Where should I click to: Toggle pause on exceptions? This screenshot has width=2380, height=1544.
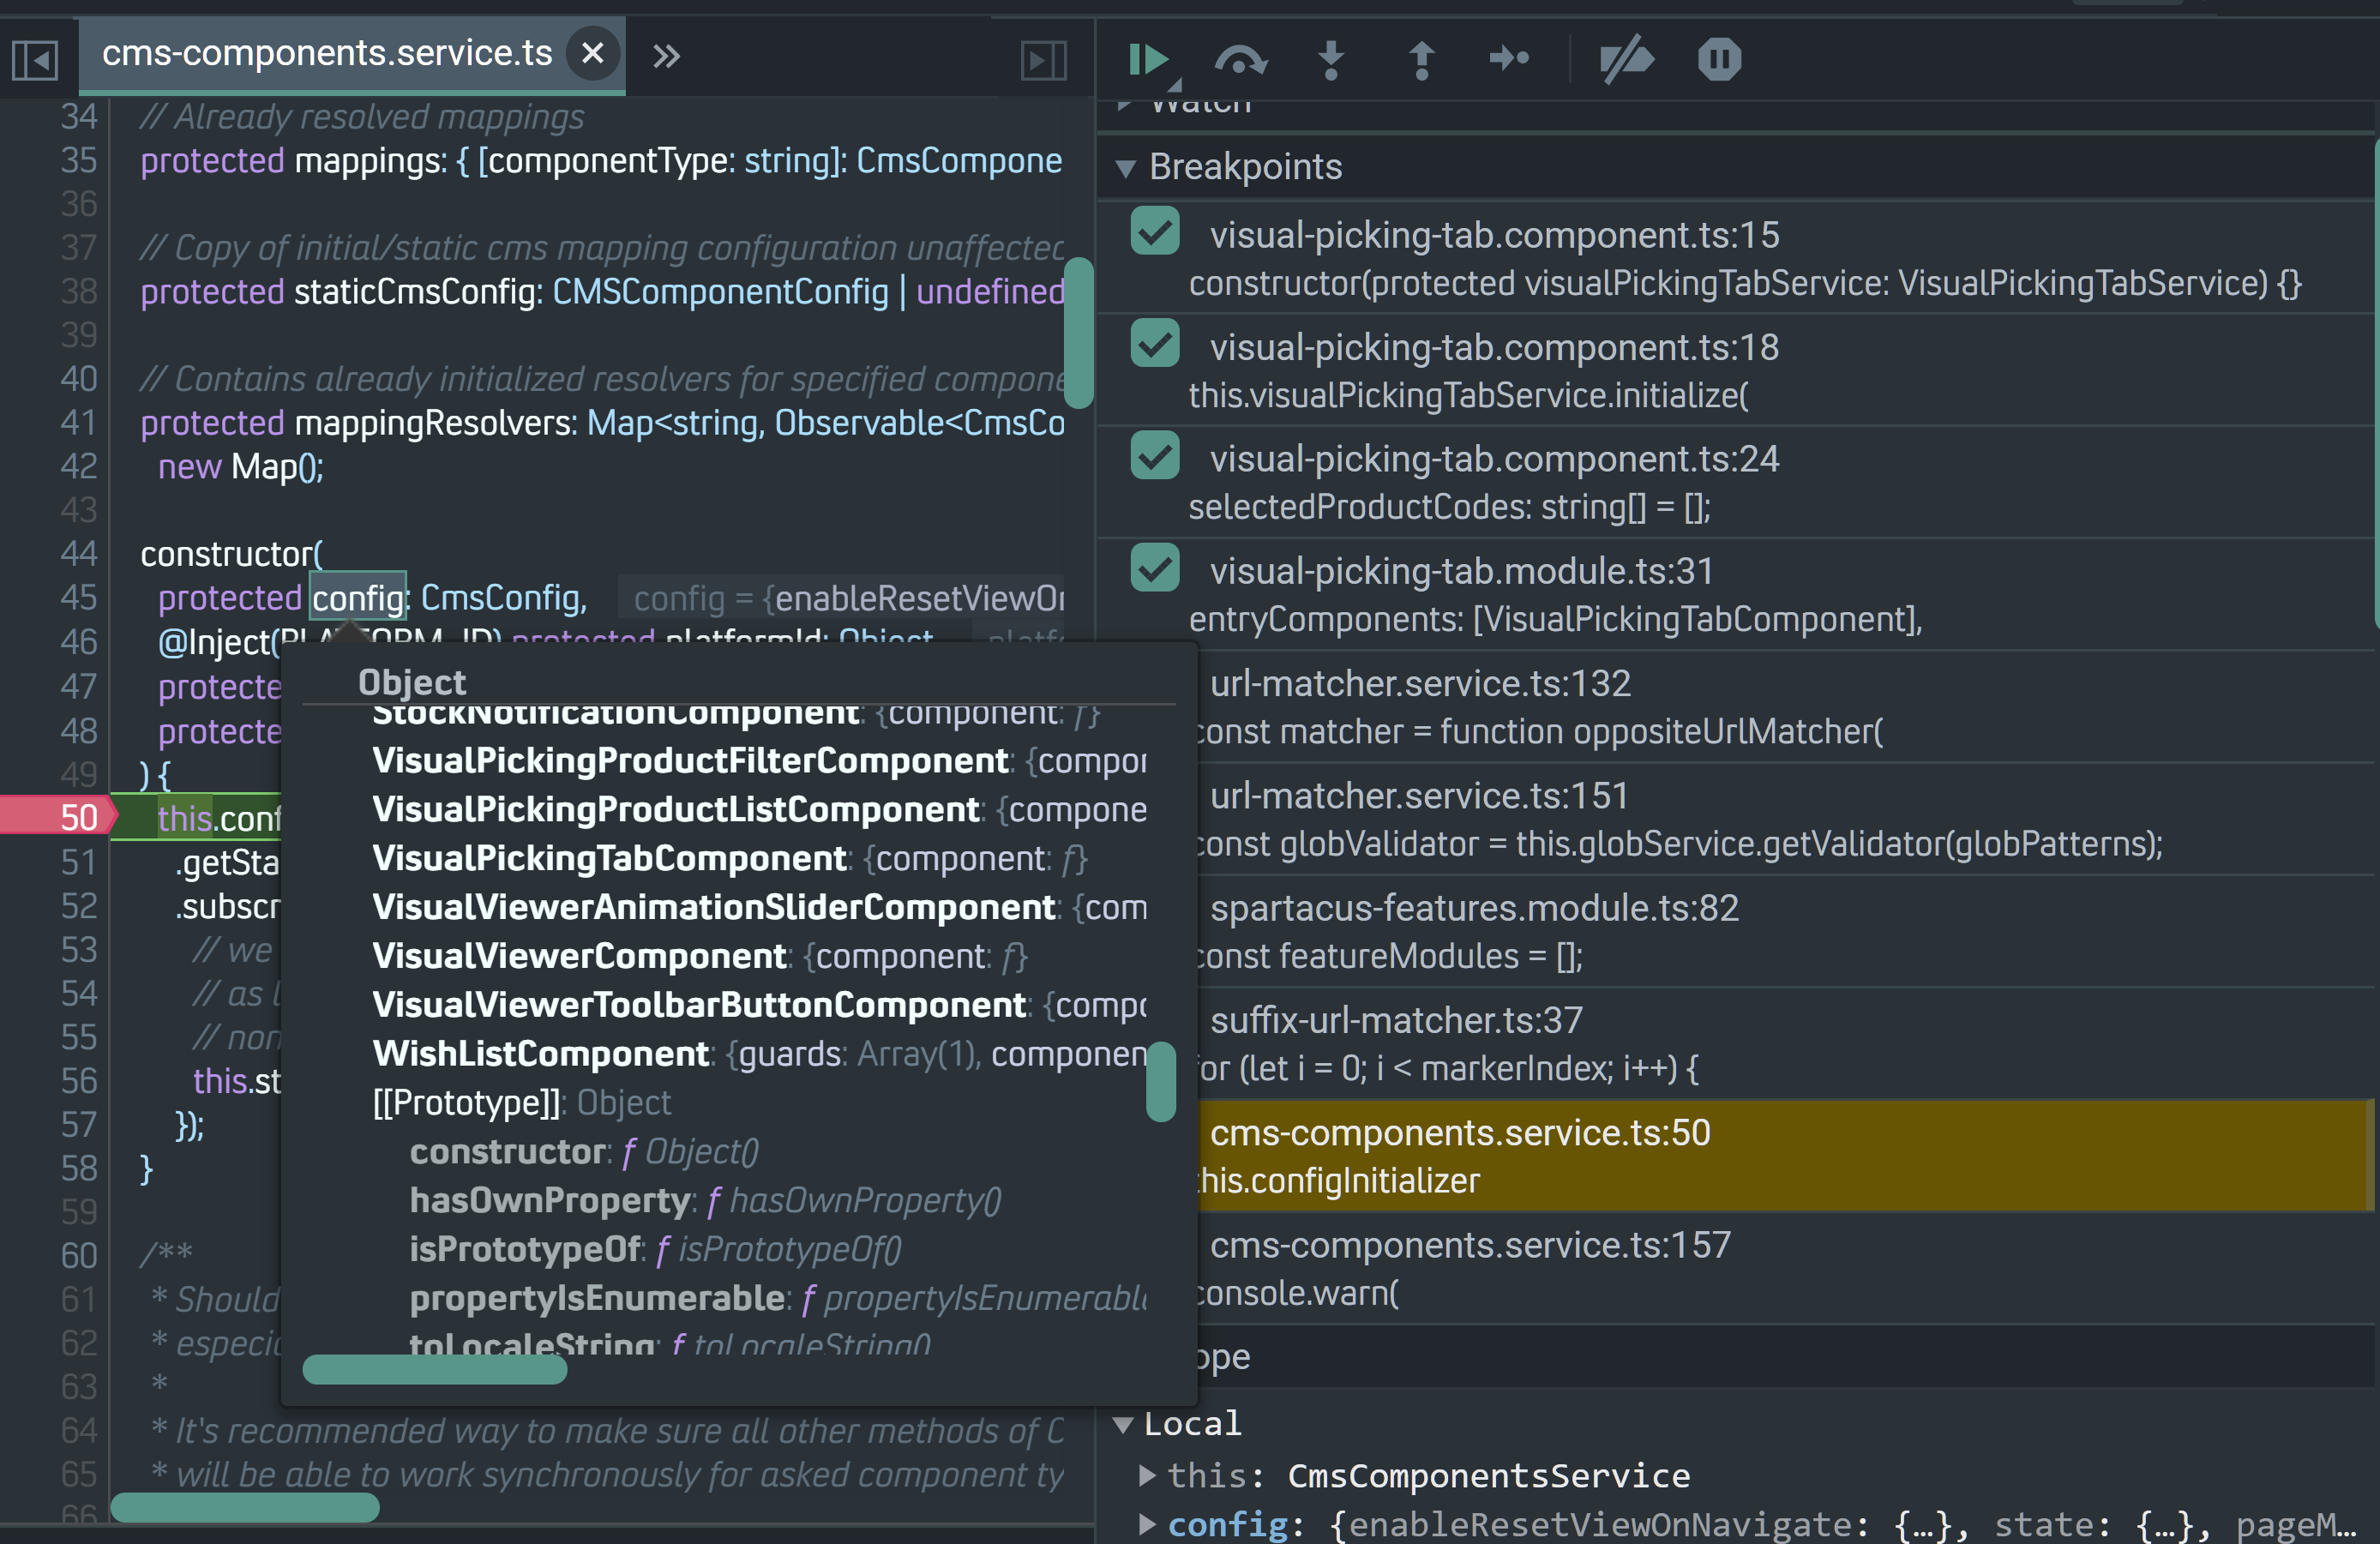click(1719, 59)
